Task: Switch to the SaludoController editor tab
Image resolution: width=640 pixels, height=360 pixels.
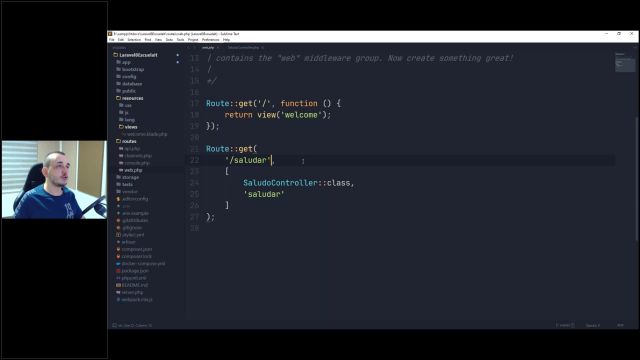Action: tap(243, 48)
